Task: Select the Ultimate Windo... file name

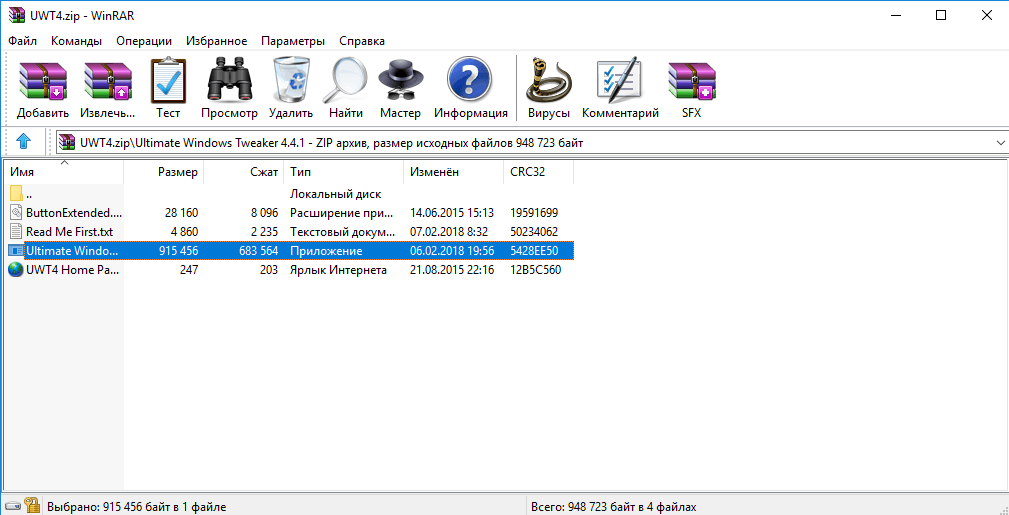Action: (72, 251)
